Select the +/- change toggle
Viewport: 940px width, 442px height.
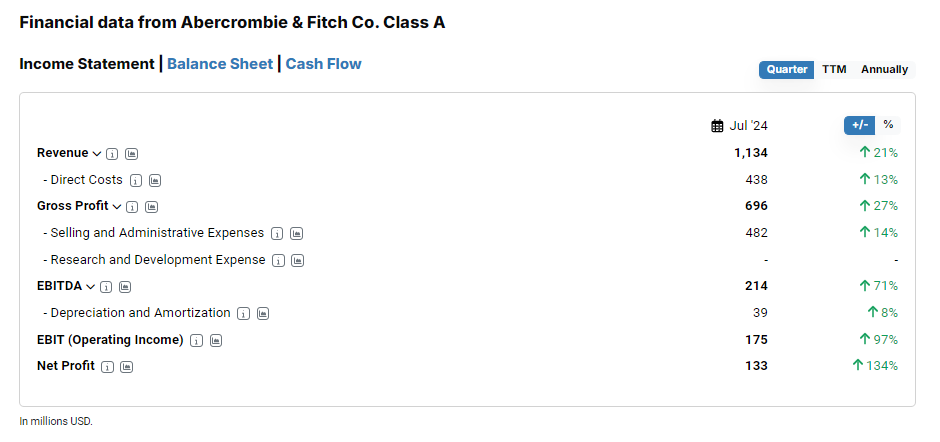coord(860,125)
